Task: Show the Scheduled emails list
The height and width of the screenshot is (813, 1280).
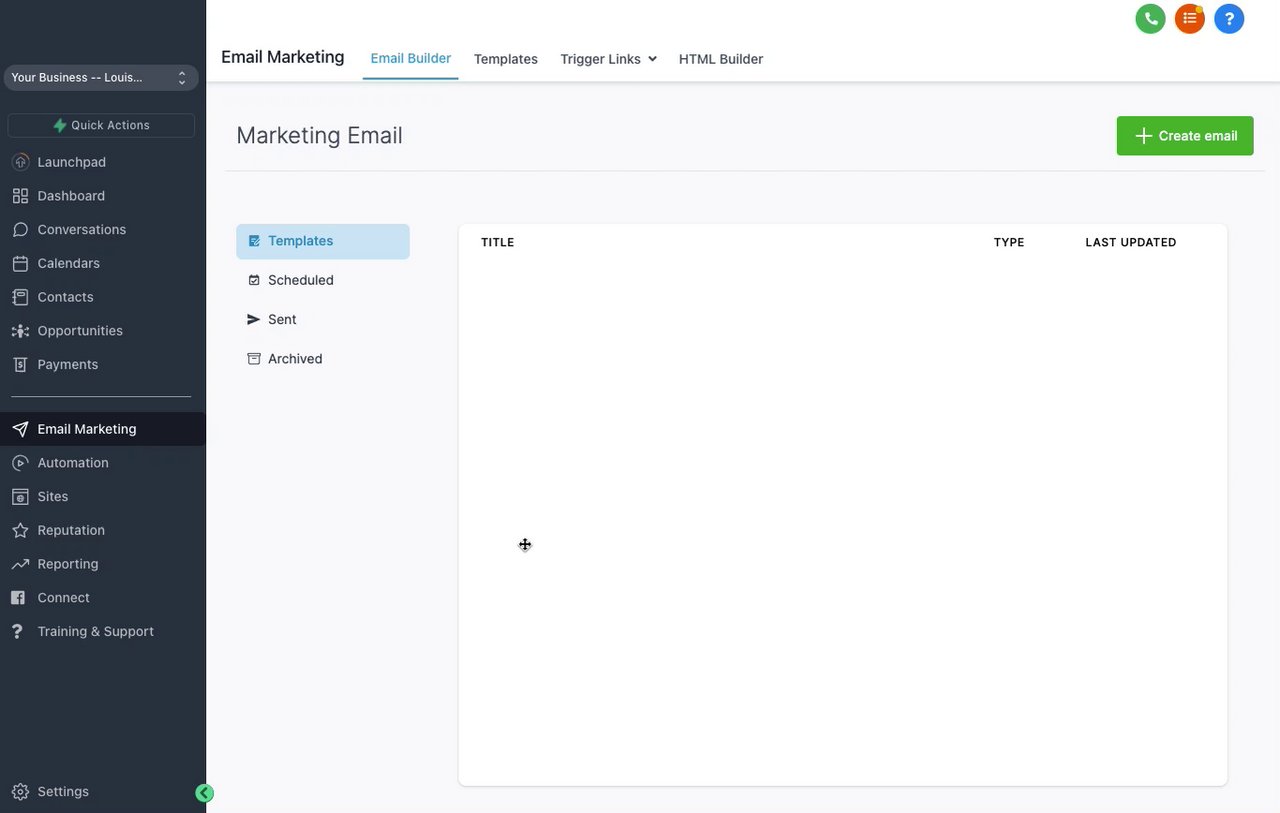Action: 300,280
